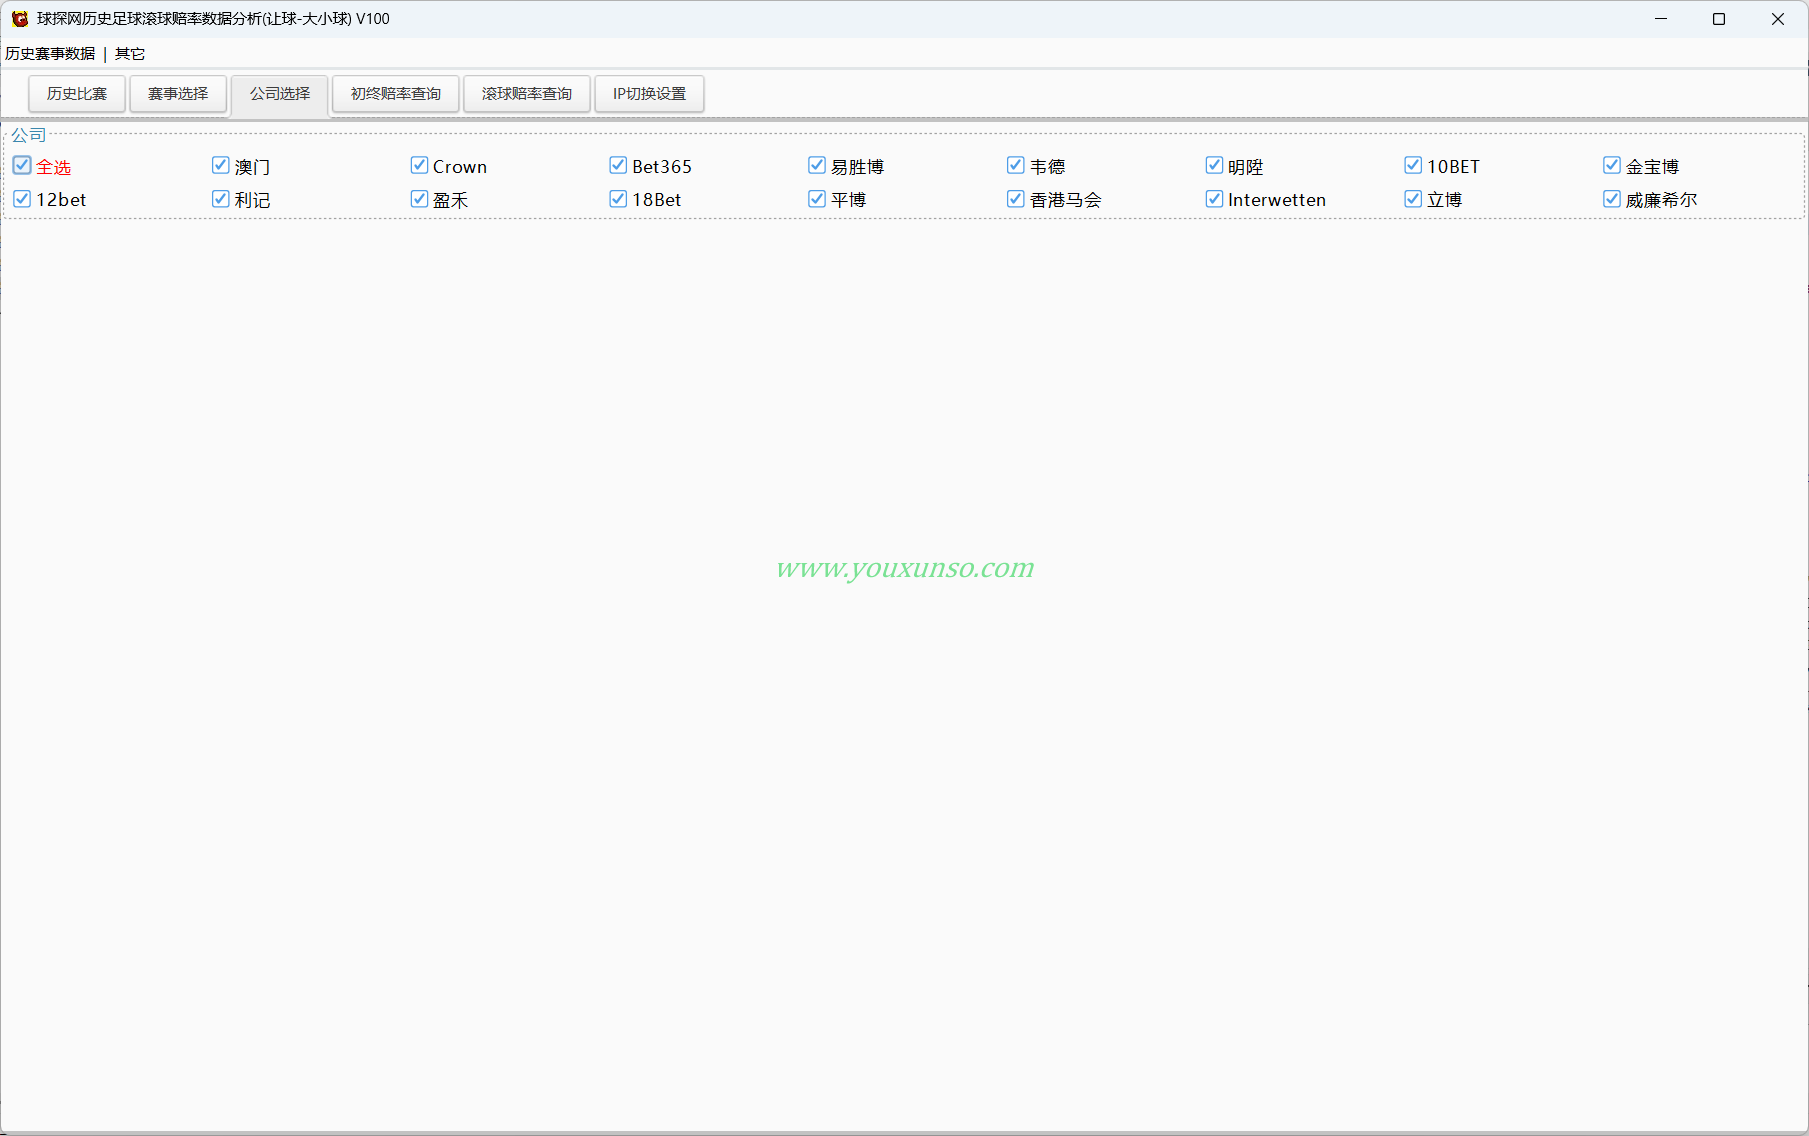
Task: Open the 历史赛事数据 menu
Action: tap(50, 54)
